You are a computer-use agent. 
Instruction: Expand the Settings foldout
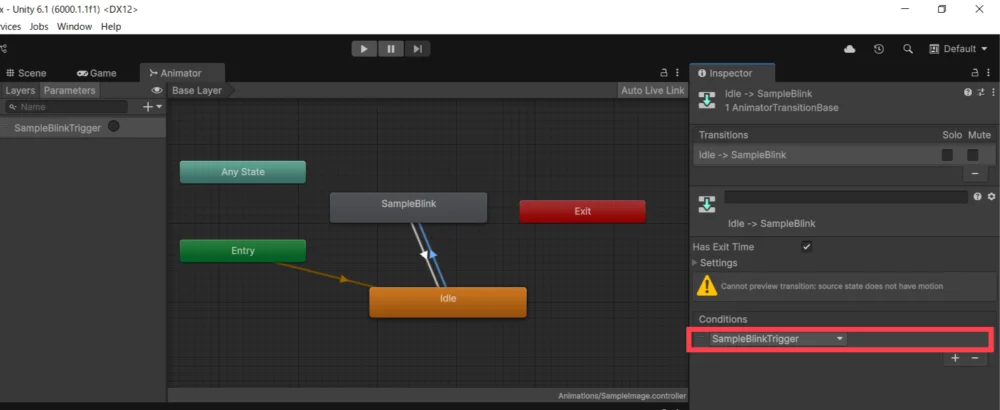(697, 263)
